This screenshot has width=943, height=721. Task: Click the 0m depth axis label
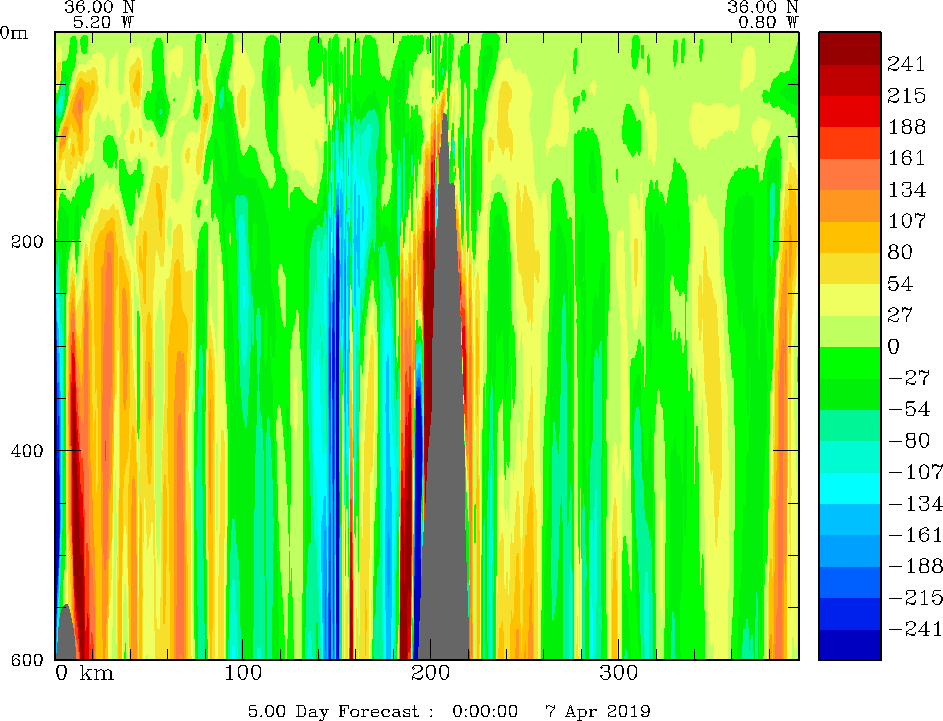14,32
